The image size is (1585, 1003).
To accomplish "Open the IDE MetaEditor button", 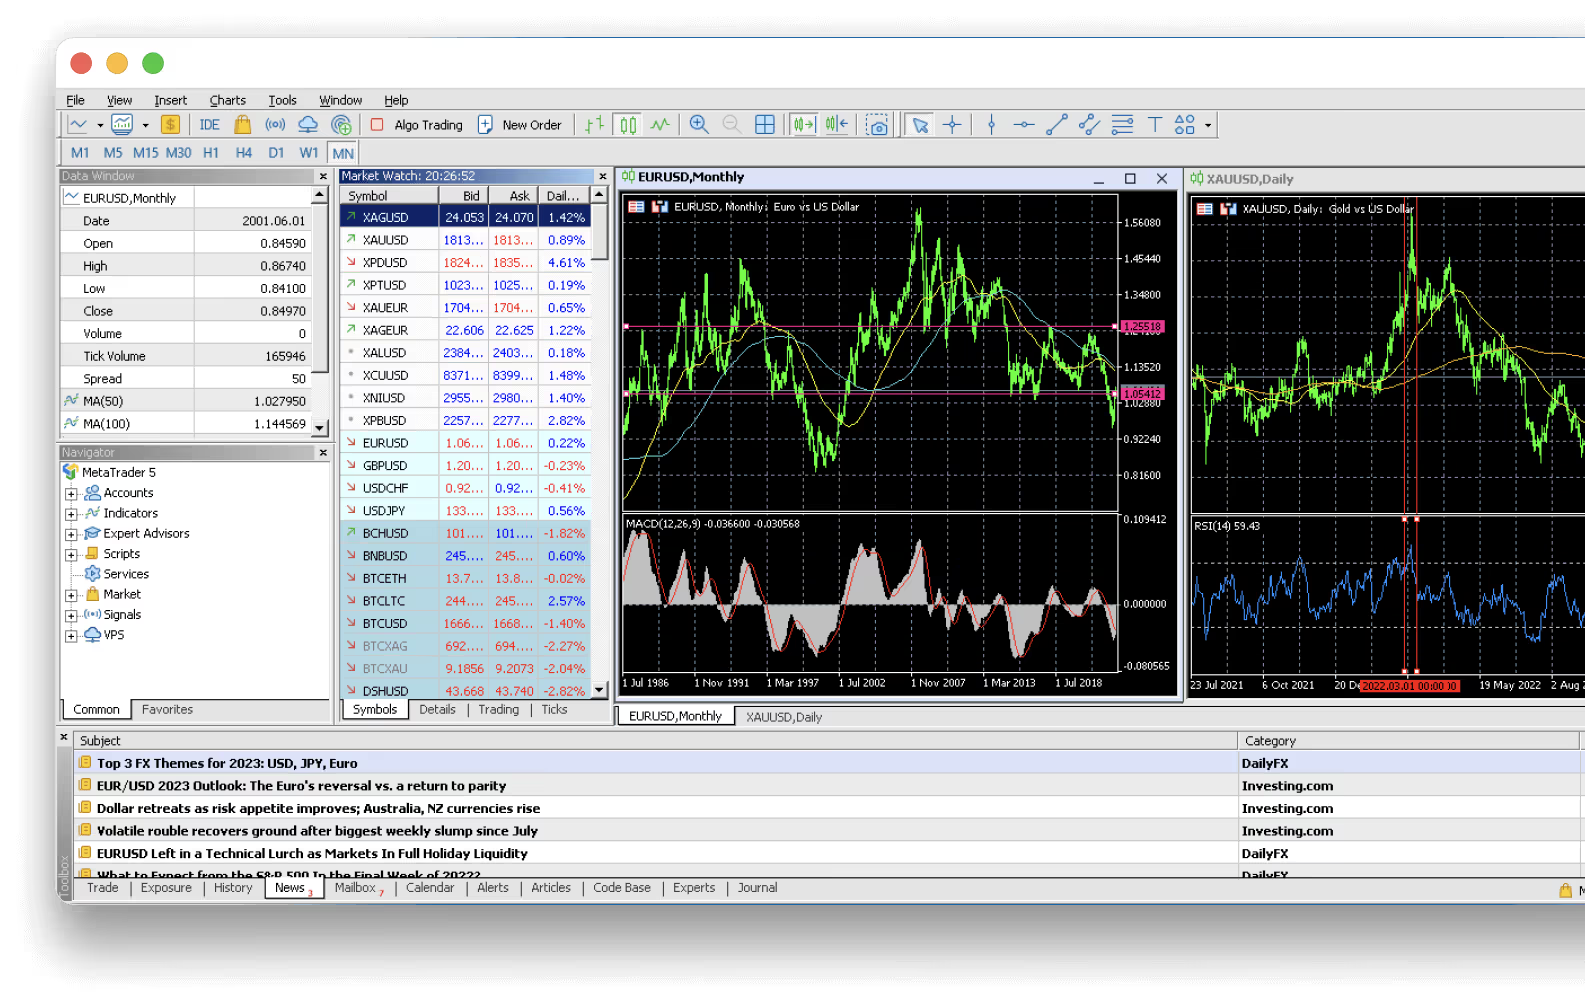I will tap(209, 125).
